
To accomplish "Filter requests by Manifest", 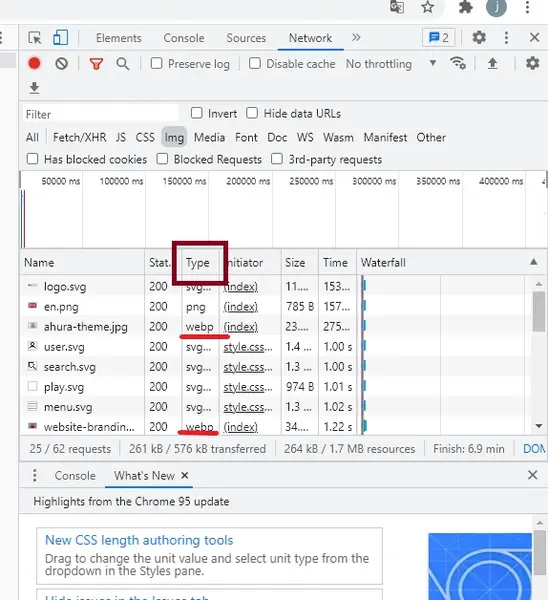I will point(385,137).
